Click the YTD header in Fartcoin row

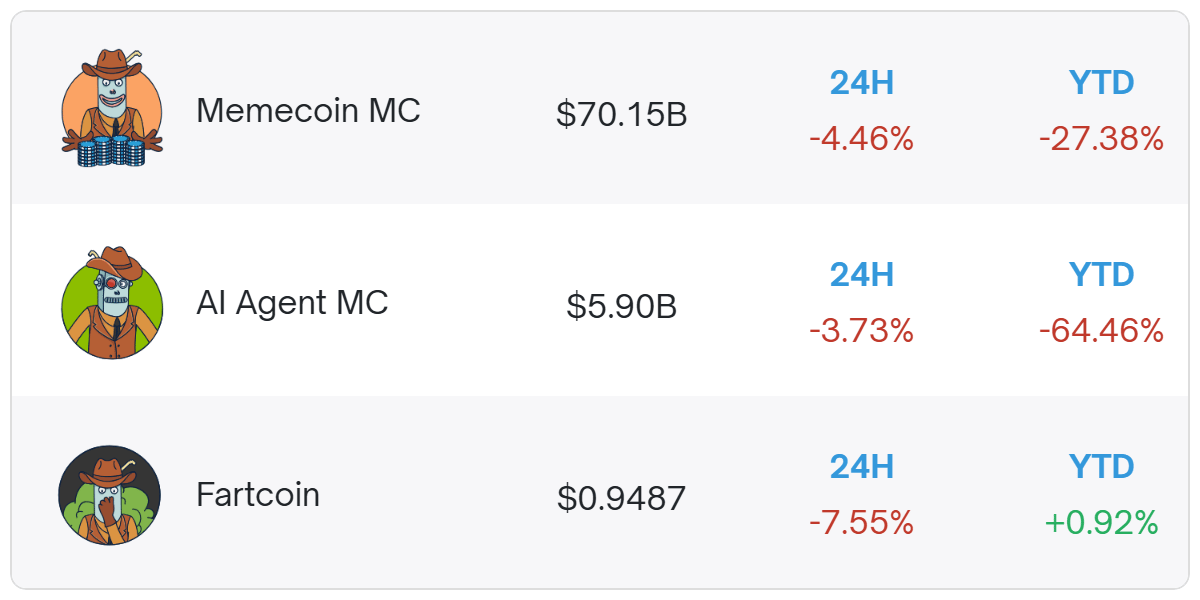[x=1101, y=467]
